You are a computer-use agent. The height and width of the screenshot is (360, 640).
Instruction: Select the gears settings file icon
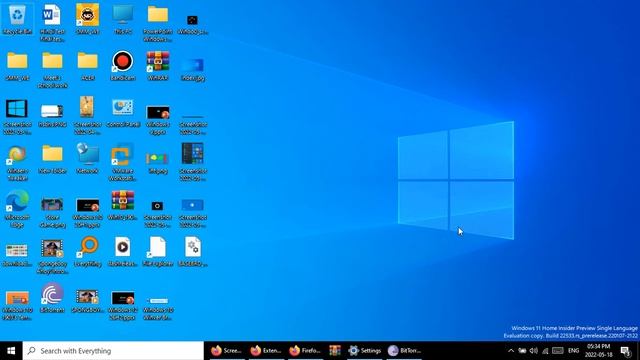pyautogui.click(x=193, y=252)
